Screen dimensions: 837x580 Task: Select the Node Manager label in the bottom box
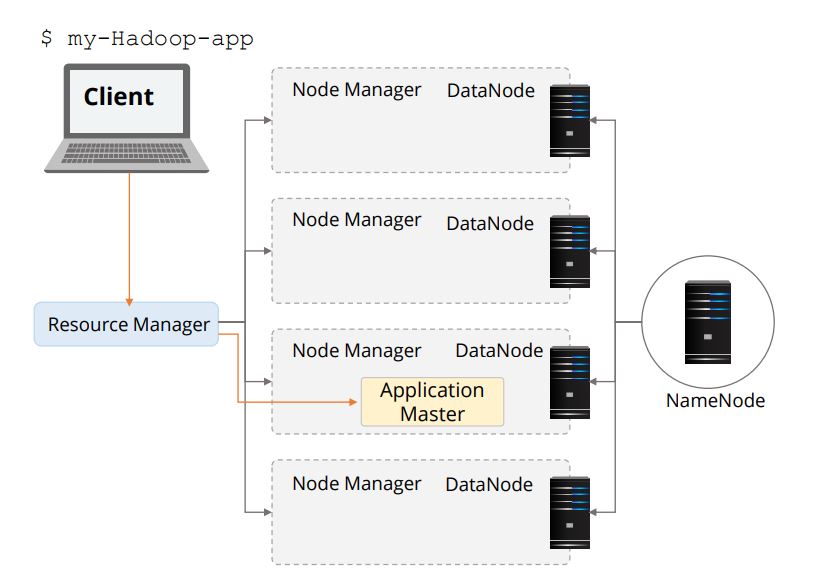[356, 484]
